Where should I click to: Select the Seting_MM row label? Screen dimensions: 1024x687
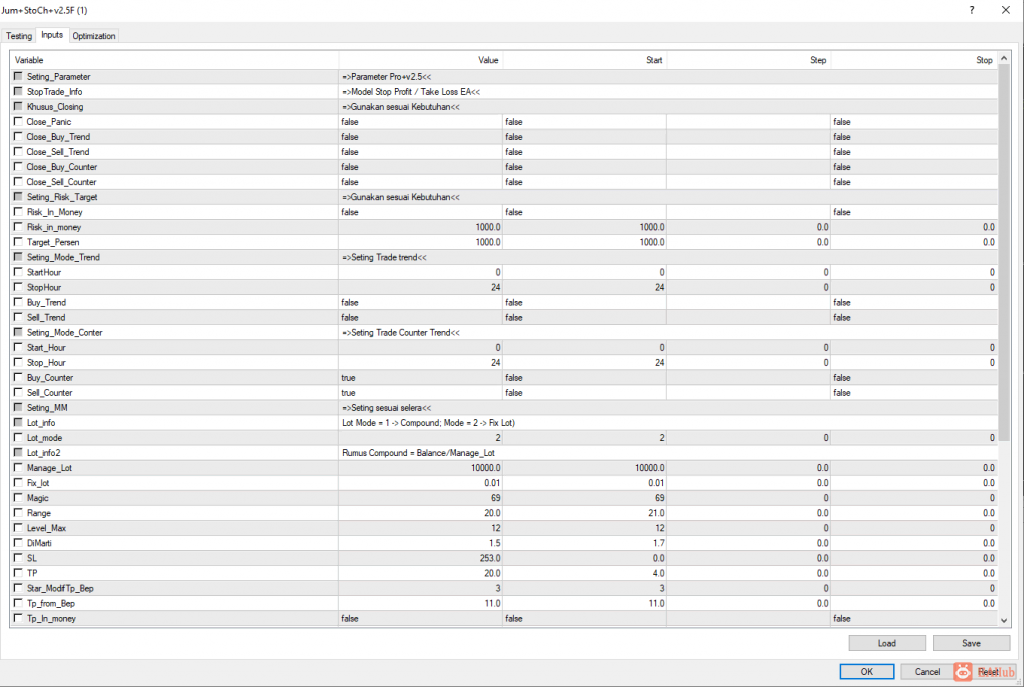(46, 407)
